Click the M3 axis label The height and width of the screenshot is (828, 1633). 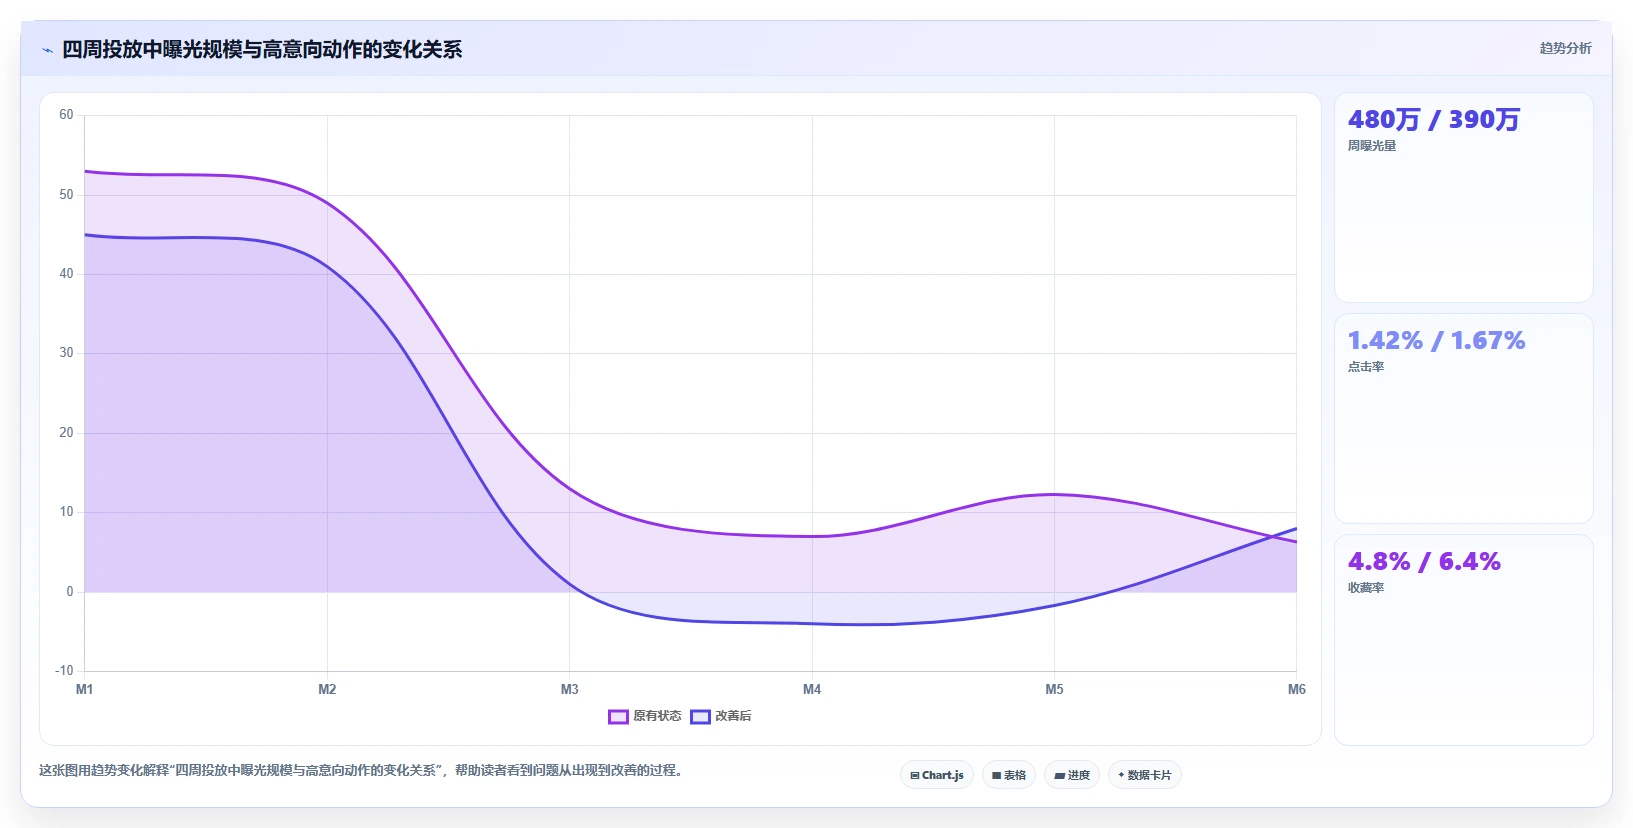point(570,689)
